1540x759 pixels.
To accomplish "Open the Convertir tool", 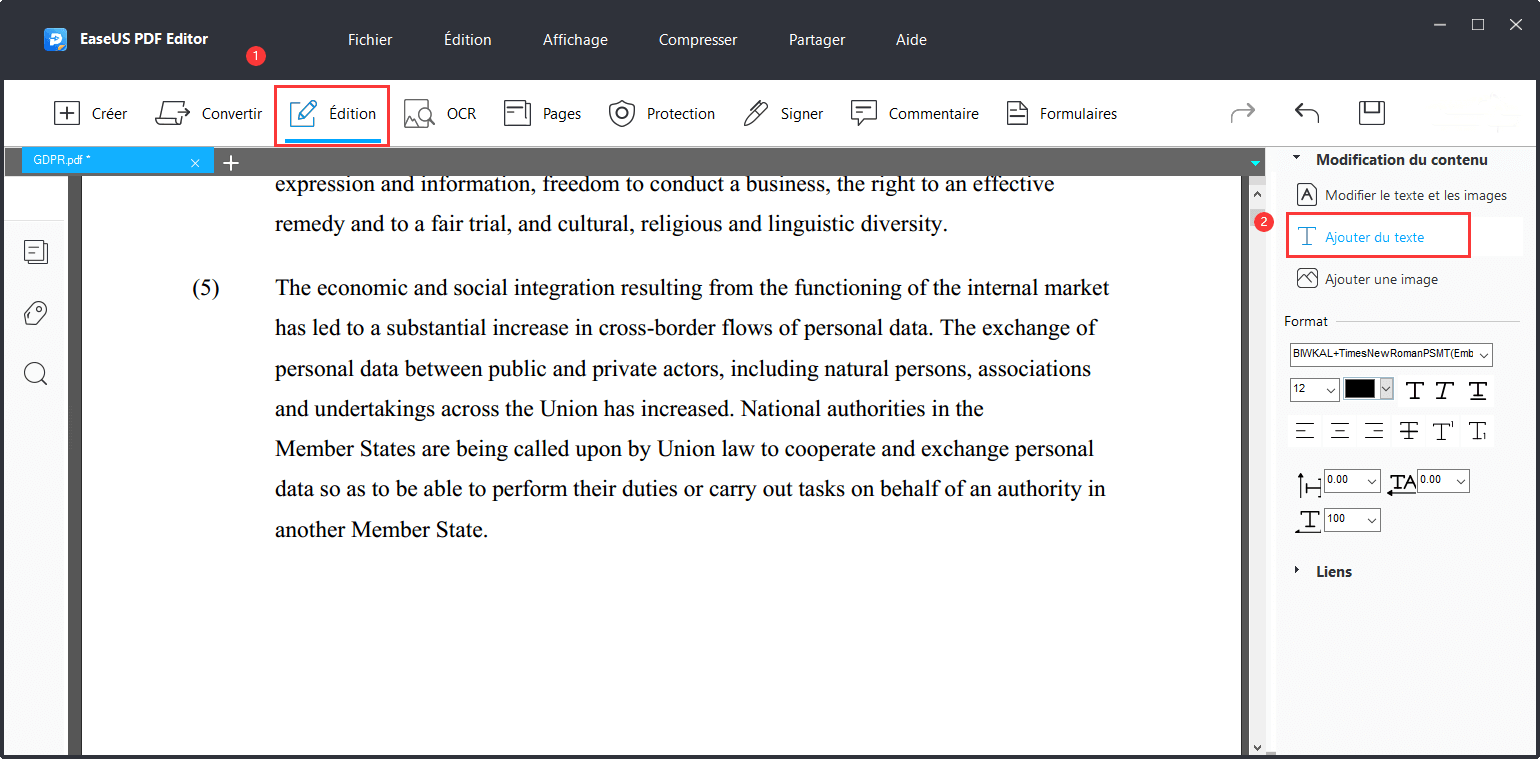I will point(209,114).
